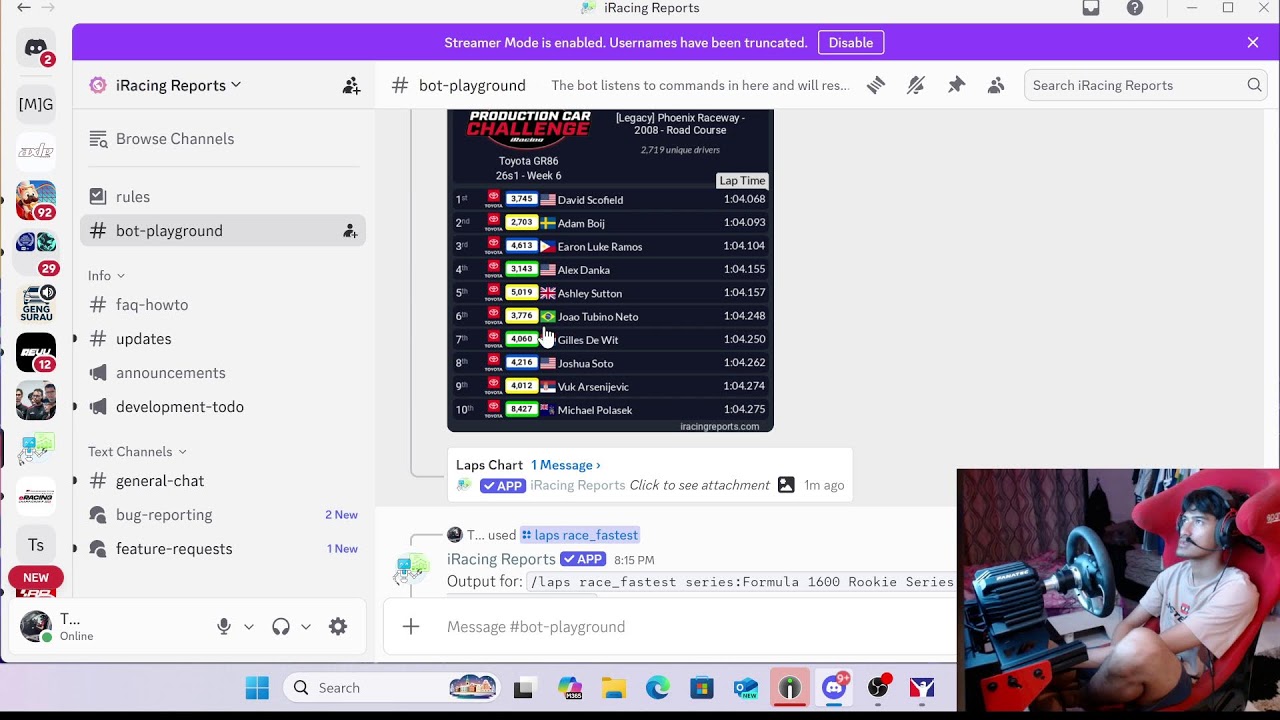1280x720 pixels.
Task: Open the rules channel
Action: [222, 197]
